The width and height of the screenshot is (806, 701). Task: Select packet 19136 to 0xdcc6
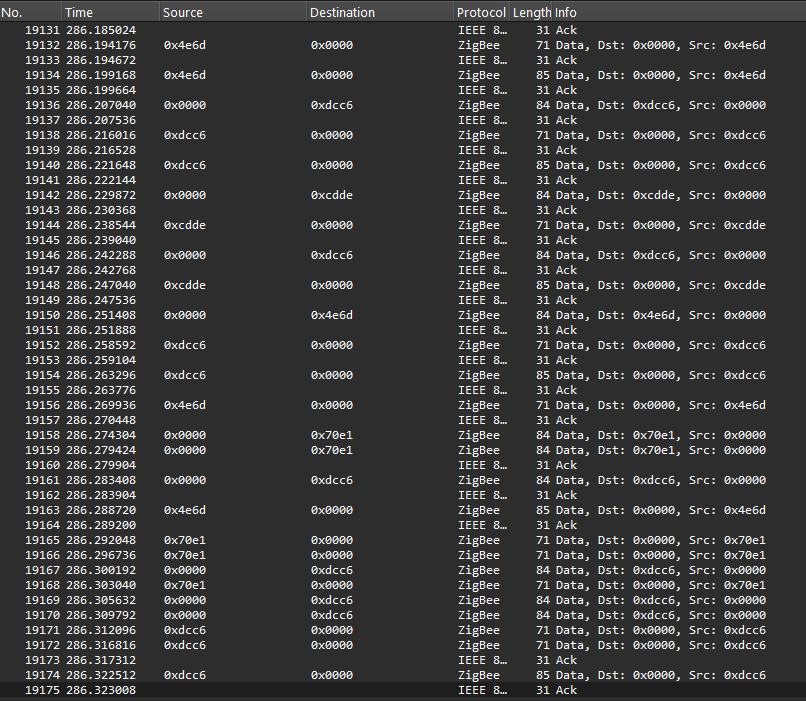403,105
